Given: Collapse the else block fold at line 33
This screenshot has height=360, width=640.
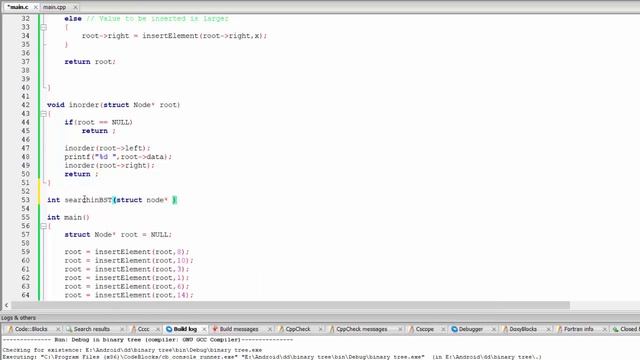Looking at the screenshot, I should click(43, 27).
